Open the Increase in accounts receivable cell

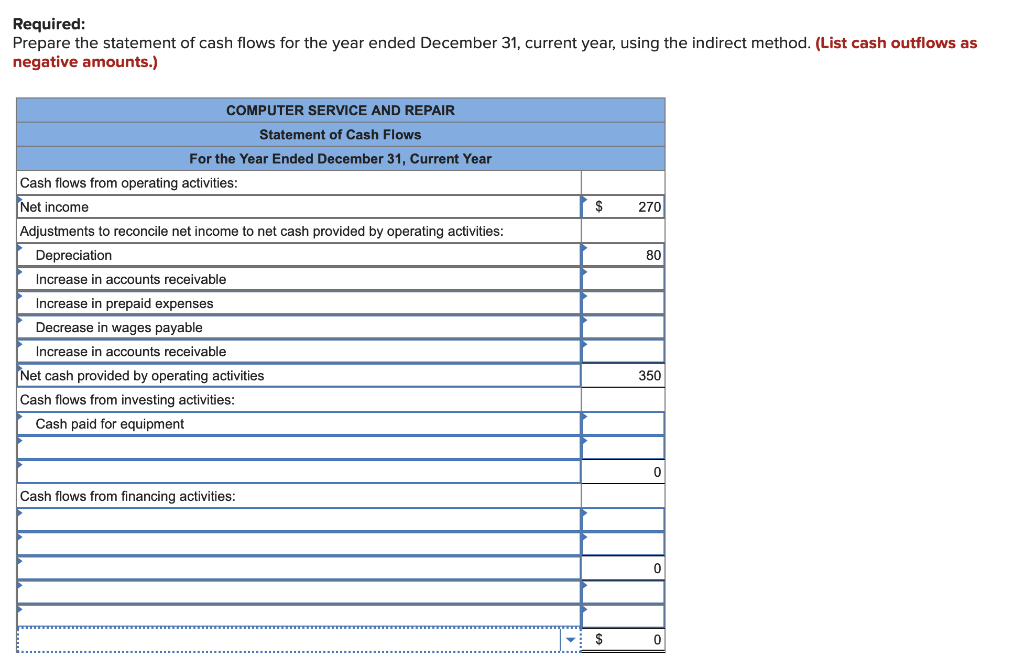(x=297, y=279)
